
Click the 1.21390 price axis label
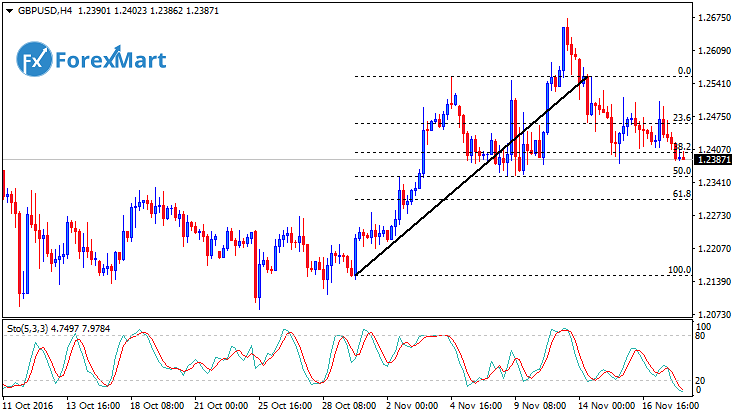[712, 281]
